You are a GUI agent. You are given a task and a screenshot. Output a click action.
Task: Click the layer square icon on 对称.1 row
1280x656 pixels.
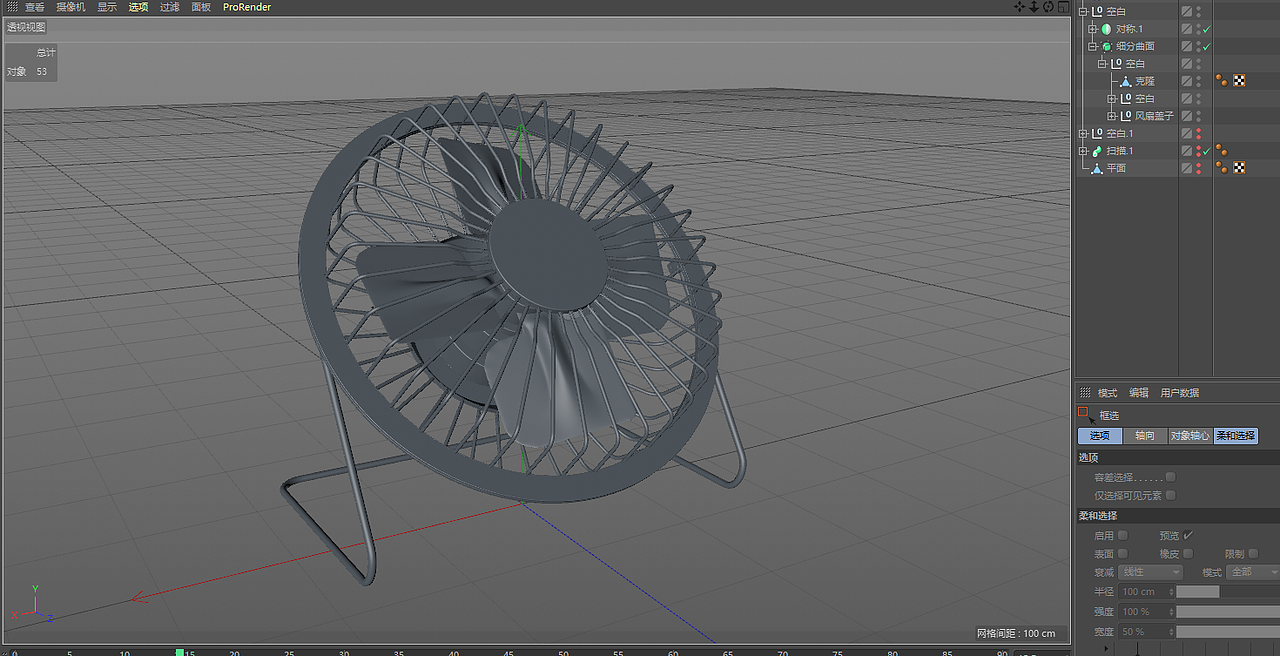[1186, 29]
